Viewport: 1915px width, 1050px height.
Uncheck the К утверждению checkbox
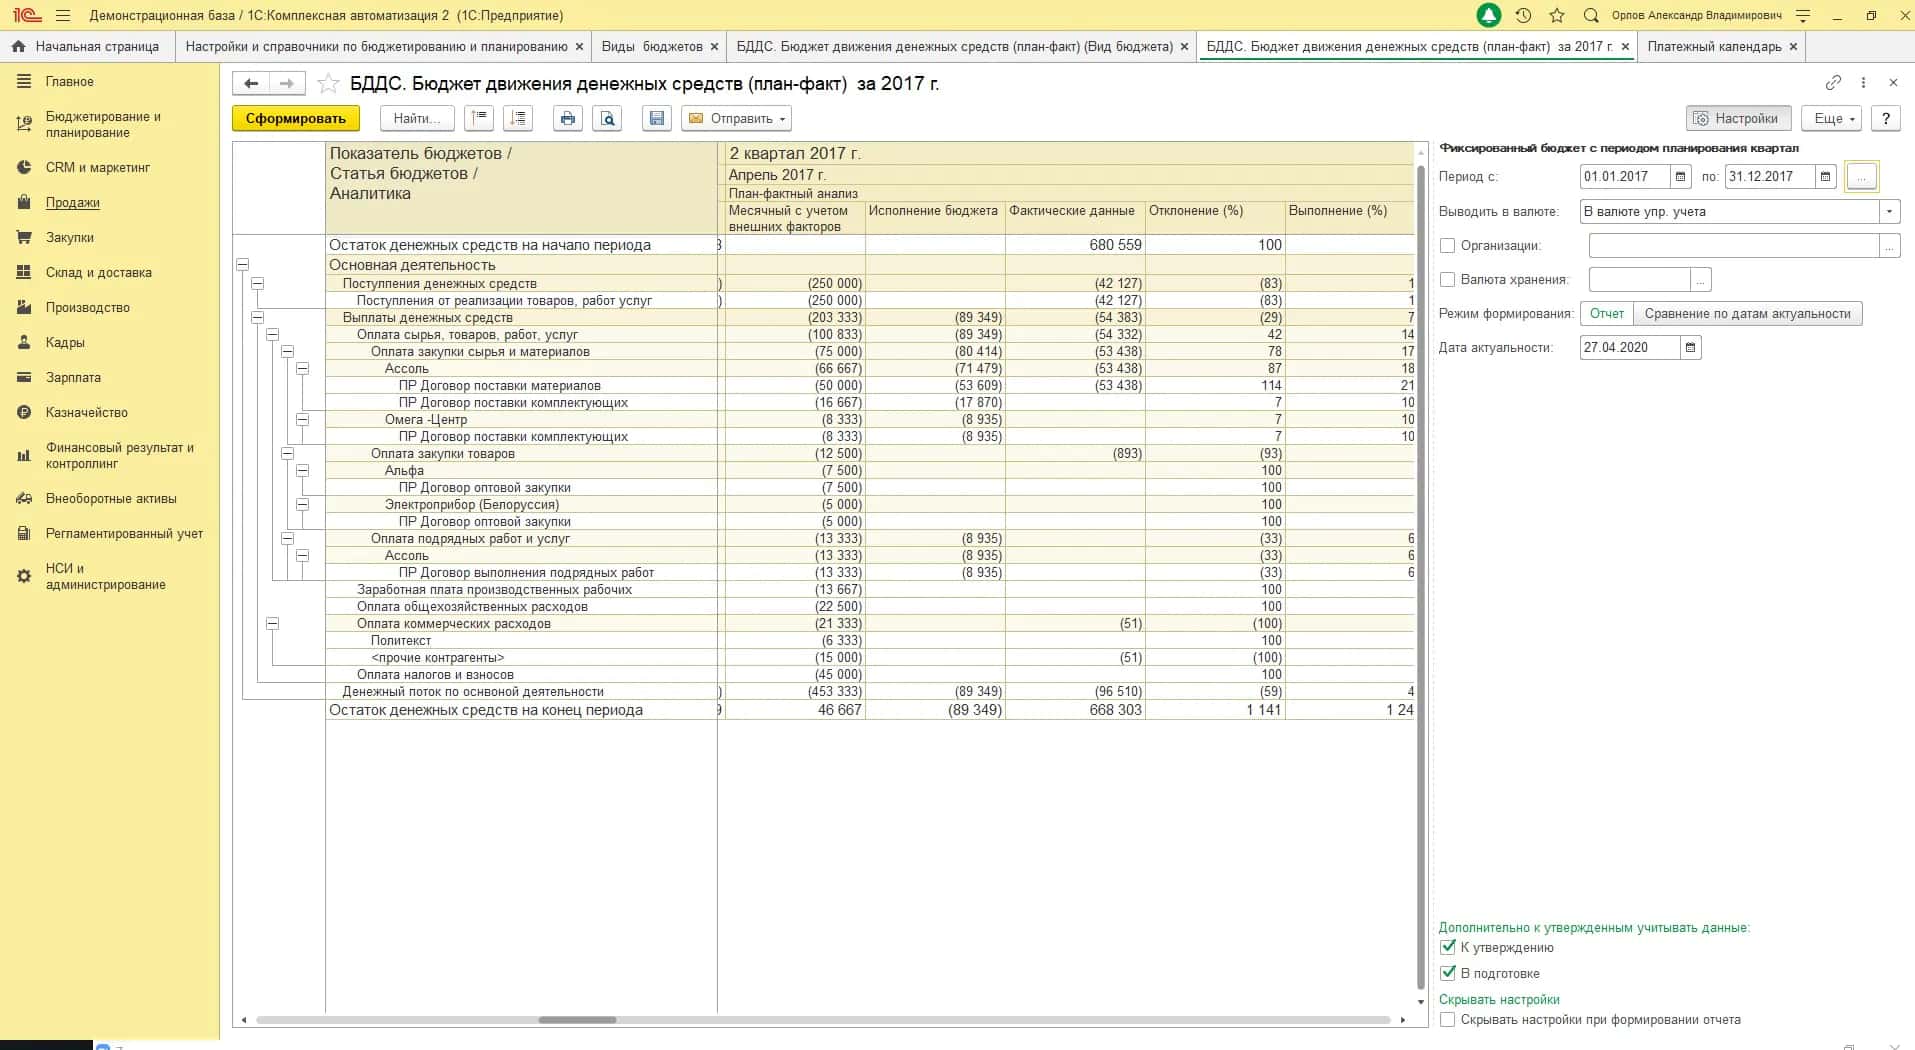1447,947
